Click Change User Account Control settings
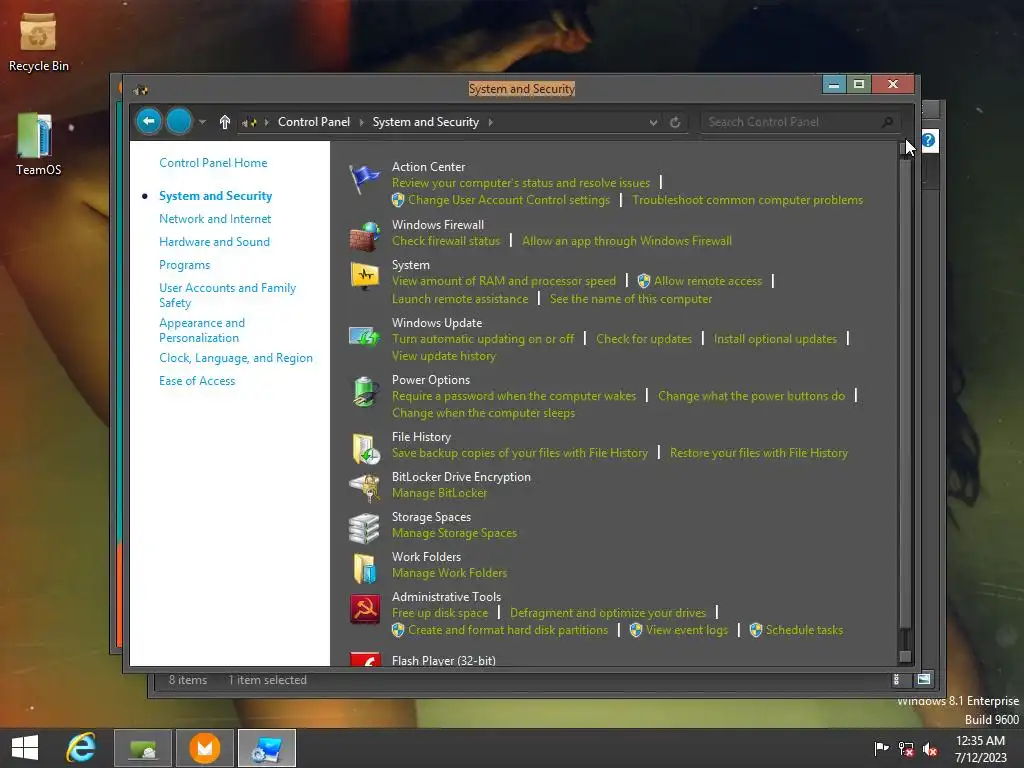This screenshot has width=1024, height=768. (509, 200)
